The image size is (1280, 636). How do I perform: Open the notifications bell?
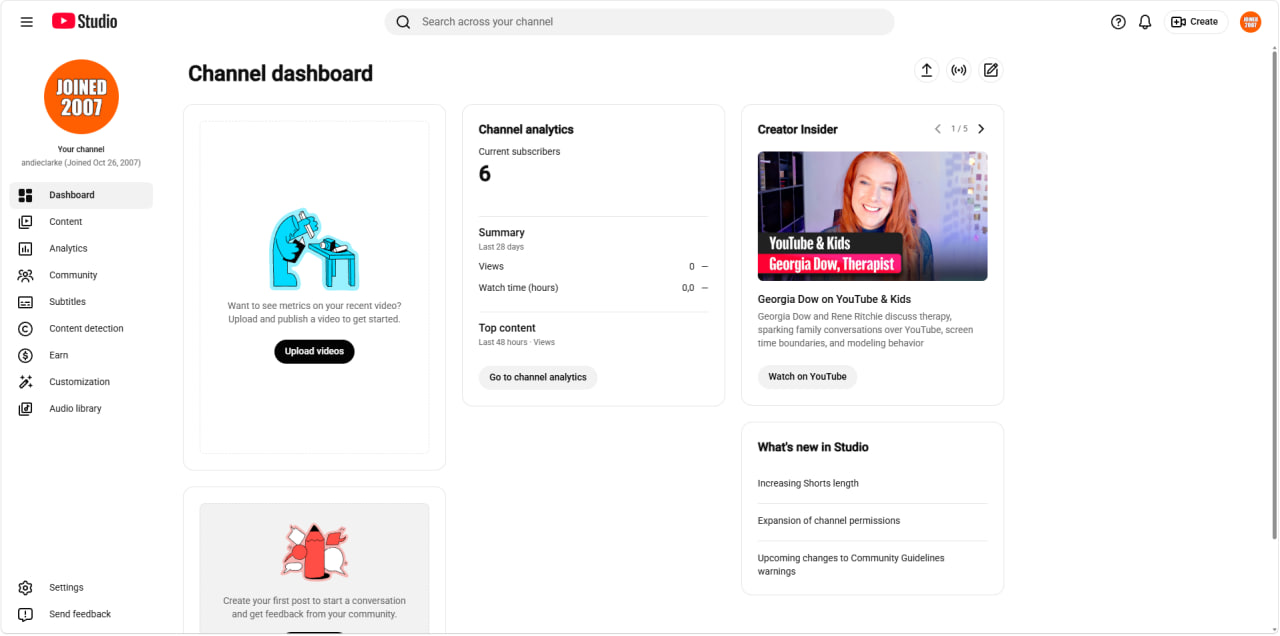click(x=1145, y=22)
